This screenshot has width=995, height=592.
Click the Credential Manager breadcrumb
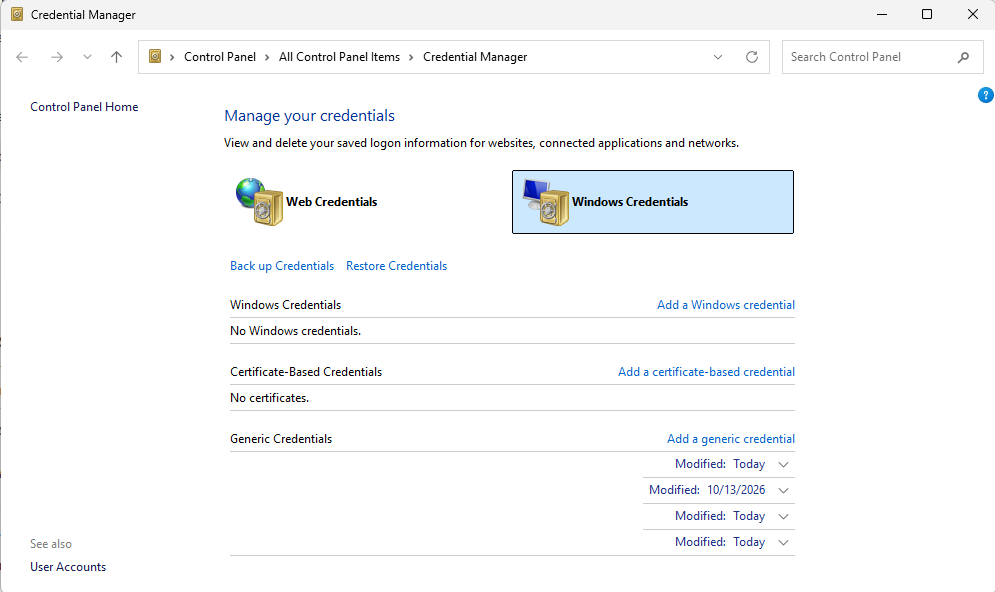(x=475, y=57)
